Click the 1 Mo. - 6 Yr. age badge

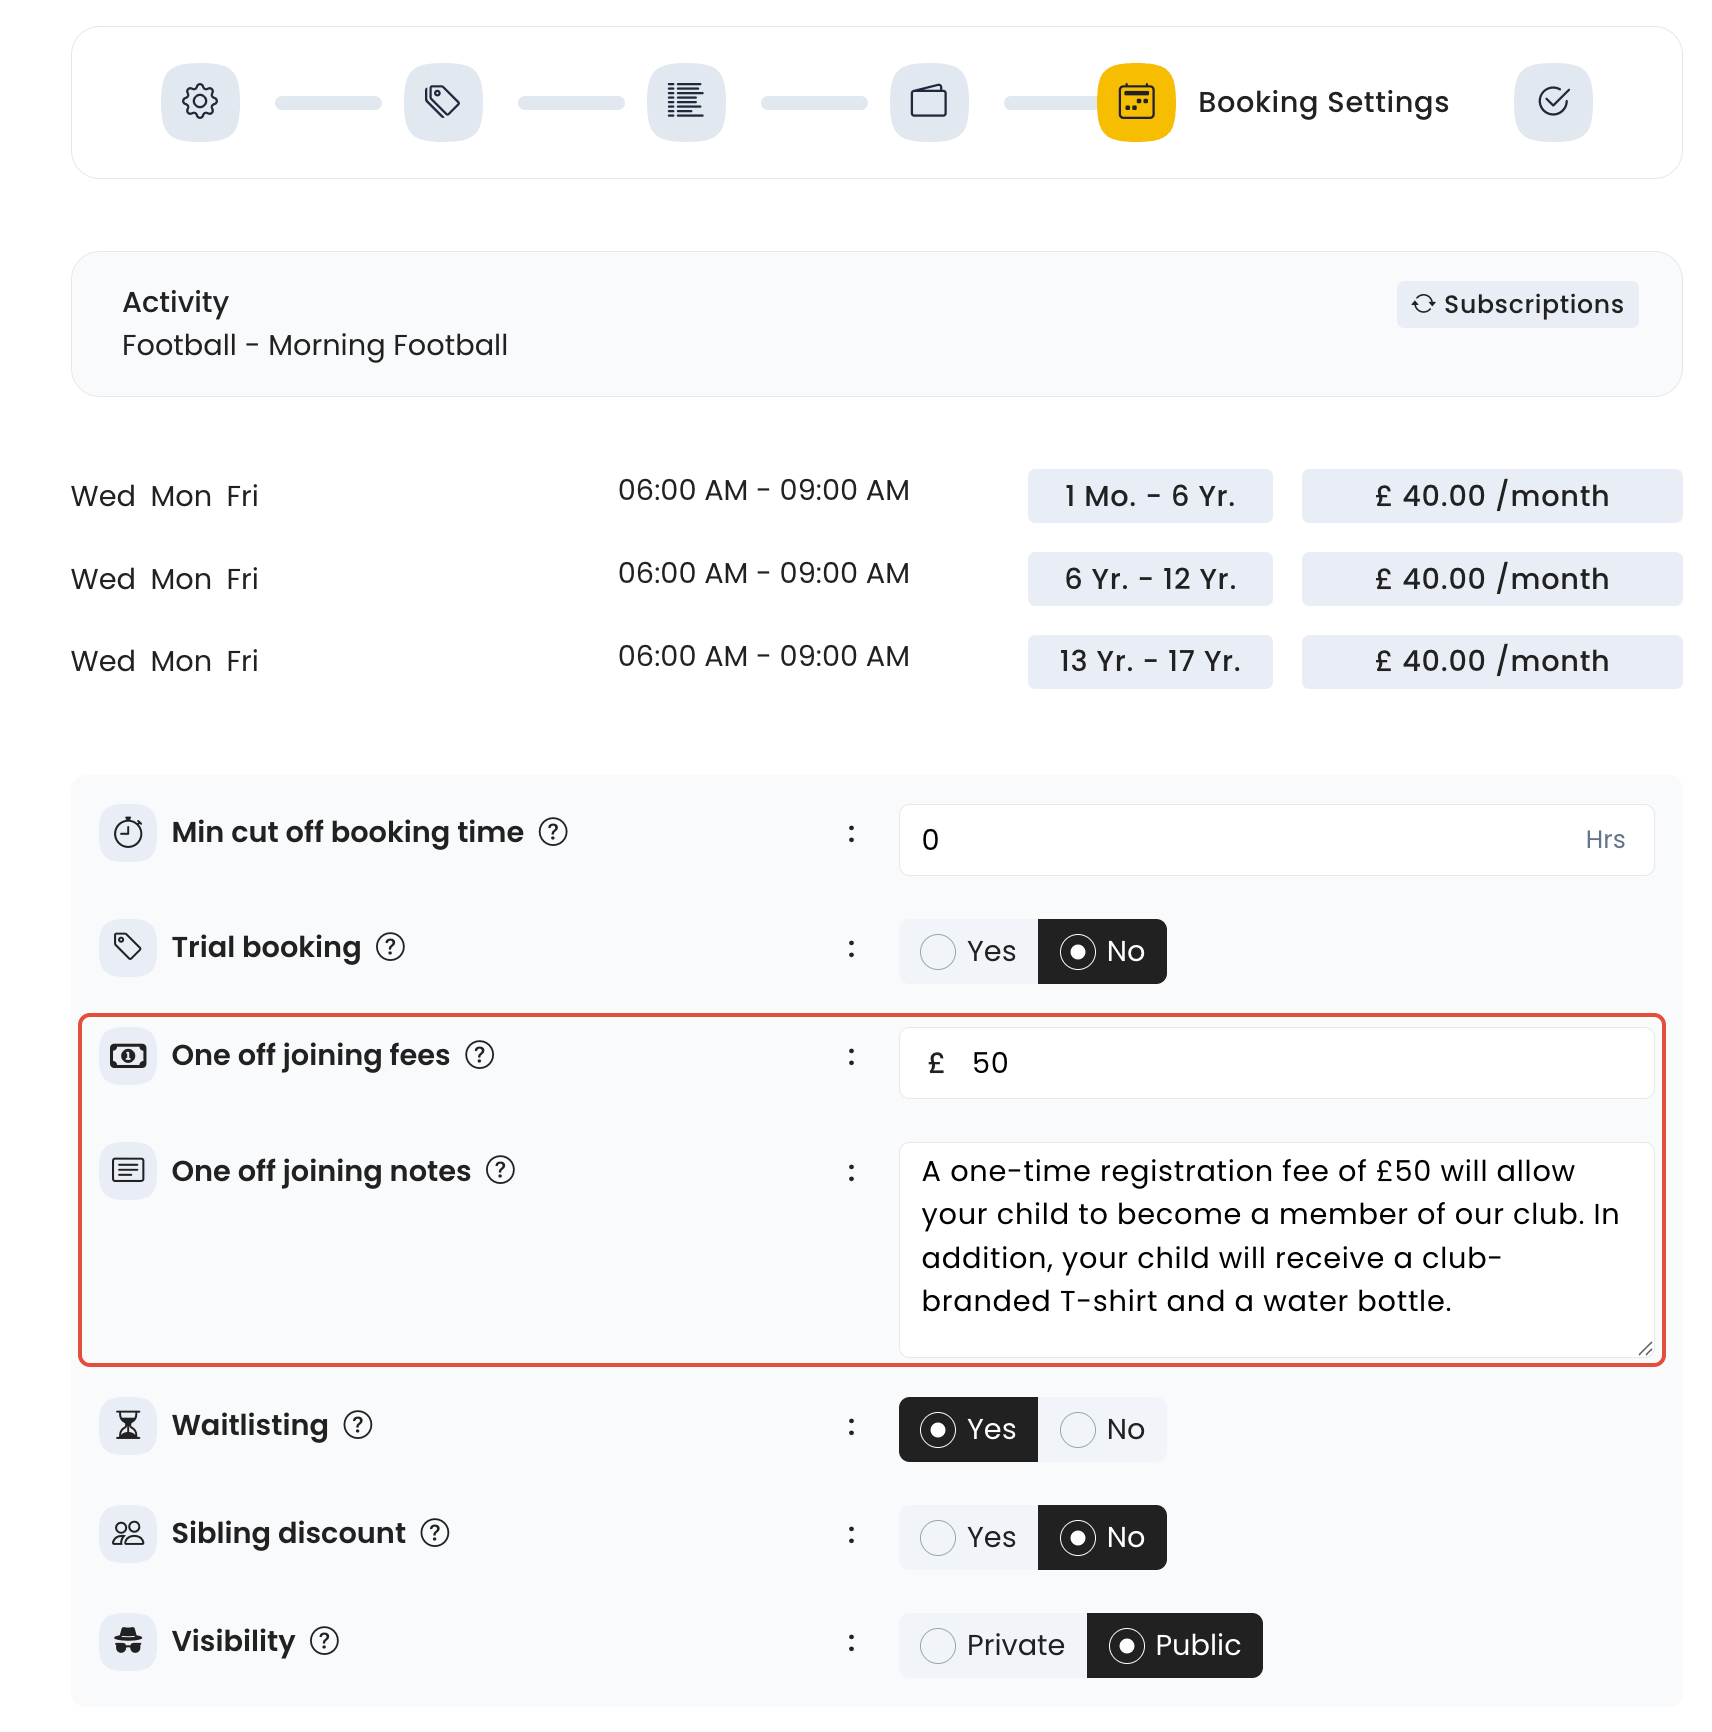tap(1150, 496)
